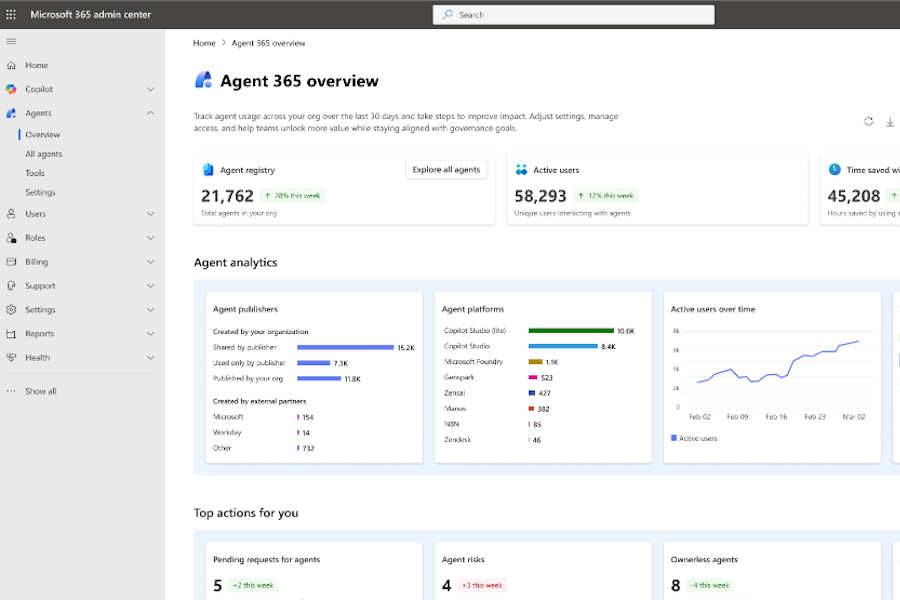Go to Home breadcrumb link
Image resolution: width=900 pixels, height=600 pixels.
point(204,43)
